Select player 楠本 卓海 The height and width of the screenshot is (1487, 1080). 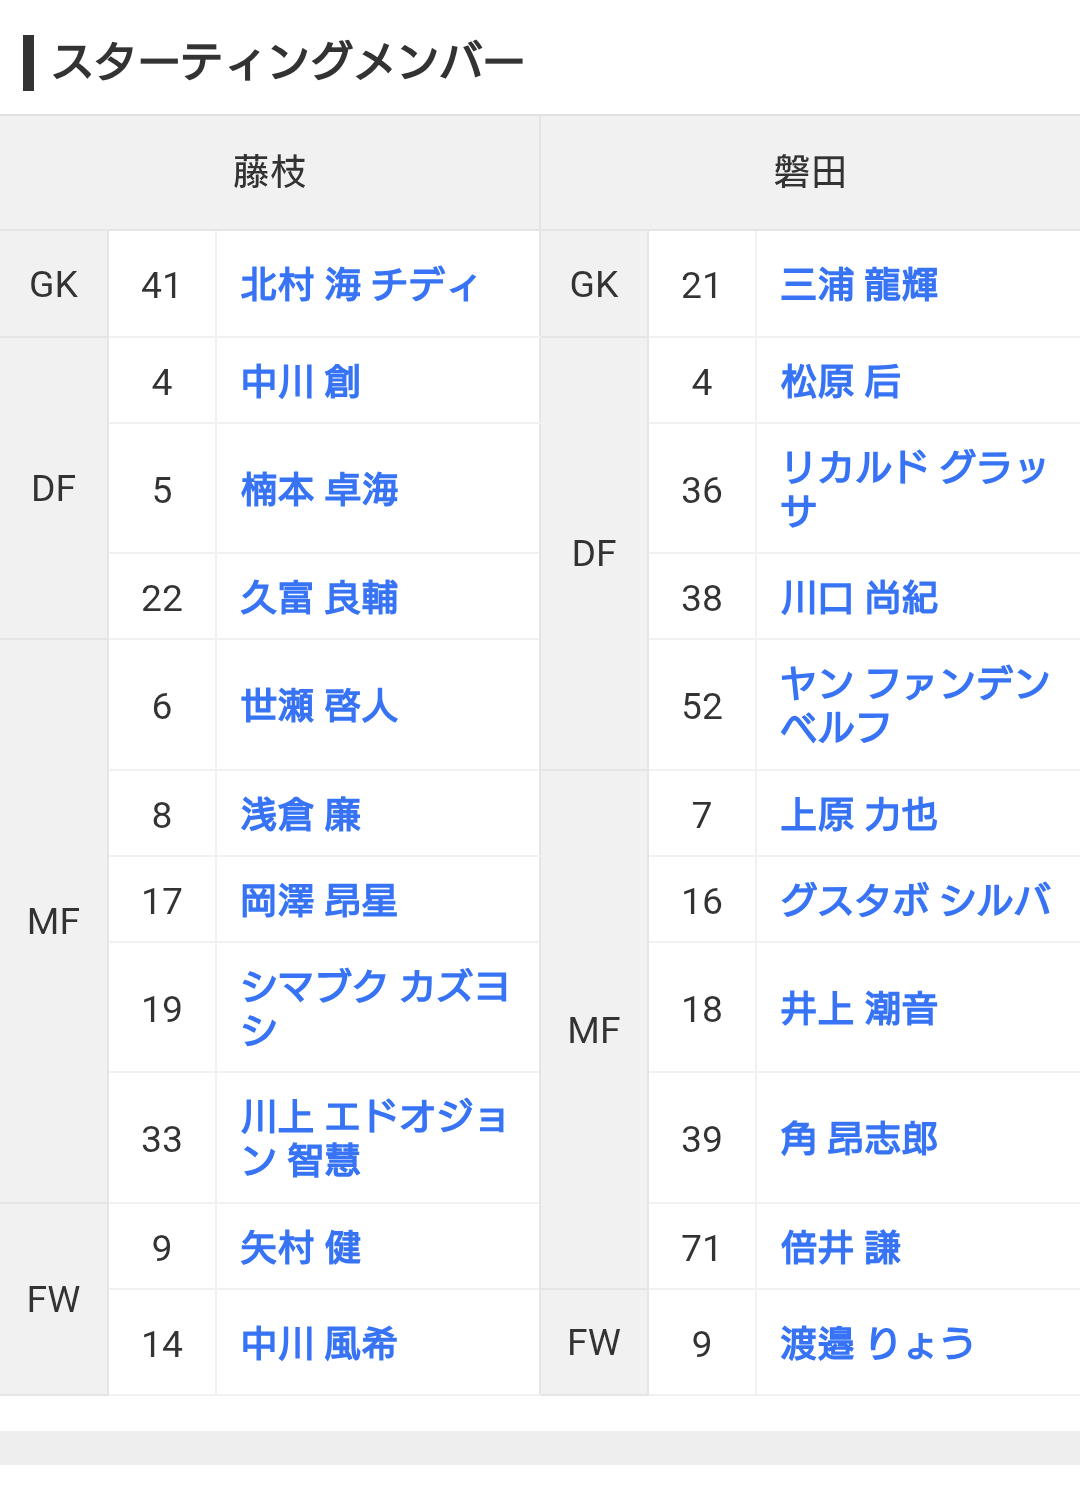320,490
